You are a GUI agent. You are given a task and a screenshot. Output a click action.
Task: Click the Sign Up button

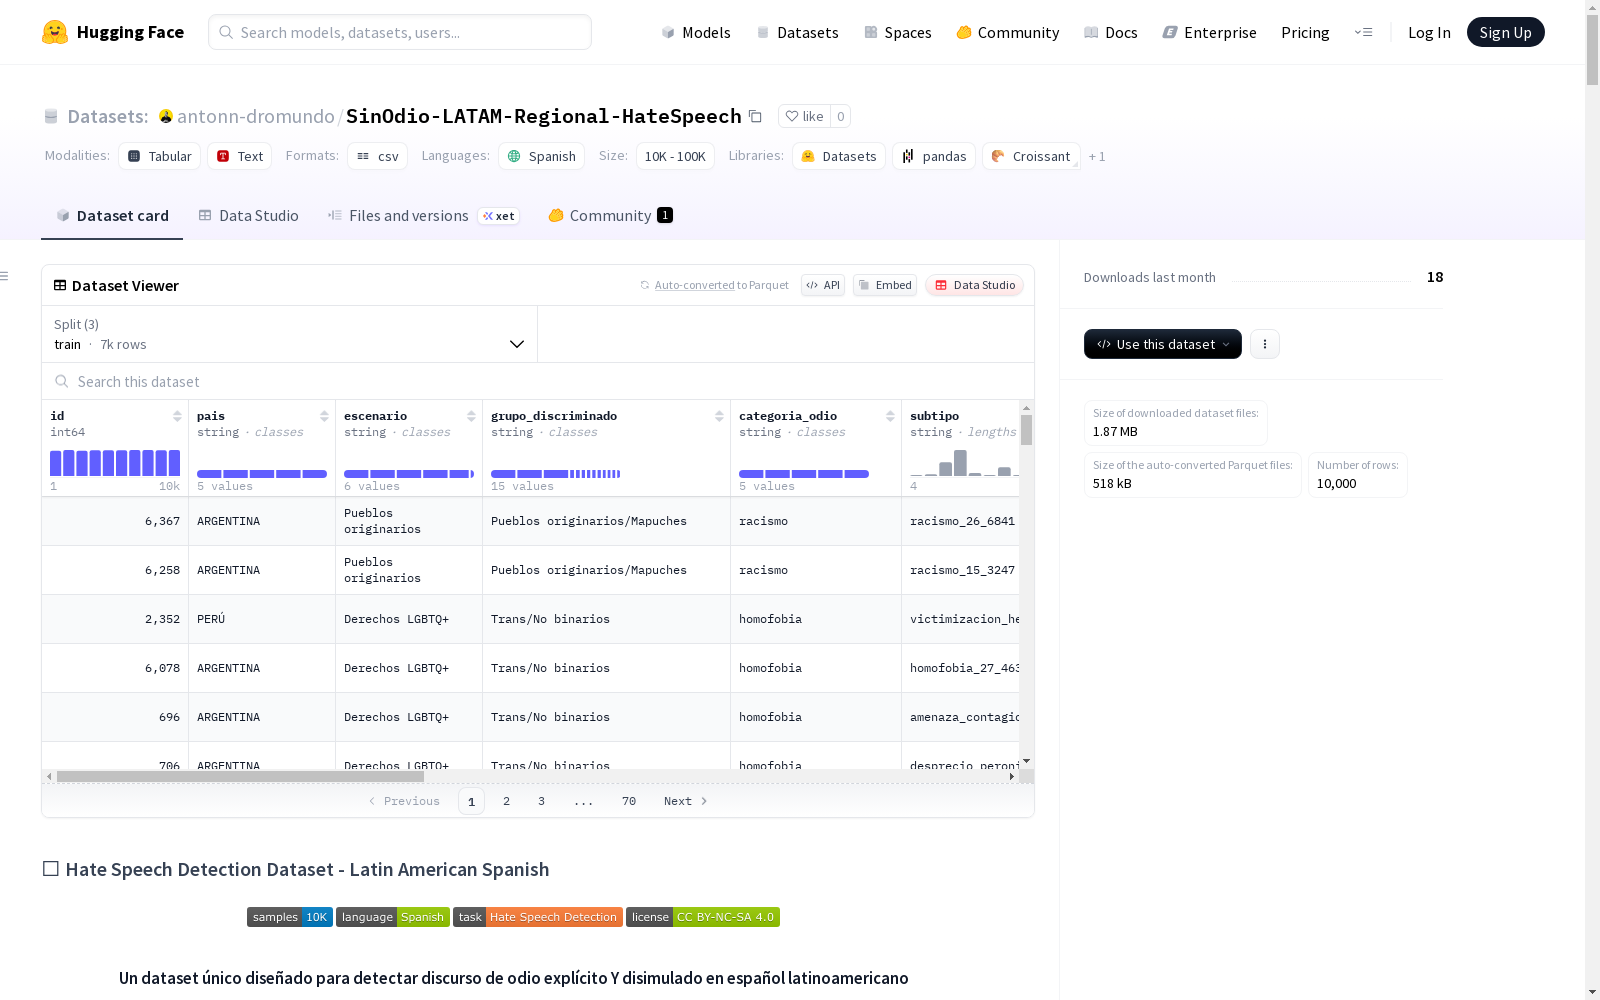click(1506, 32)
